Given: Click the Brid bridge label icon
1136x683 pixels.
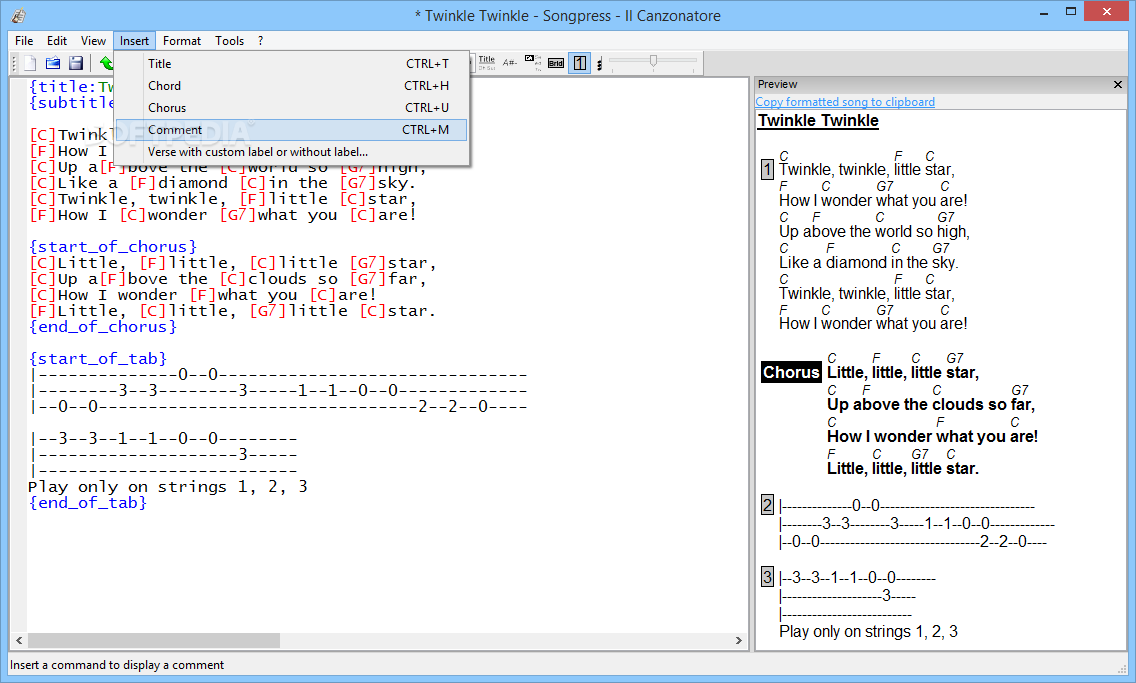Looking at the screenshot, I should [x=556, y=64].
